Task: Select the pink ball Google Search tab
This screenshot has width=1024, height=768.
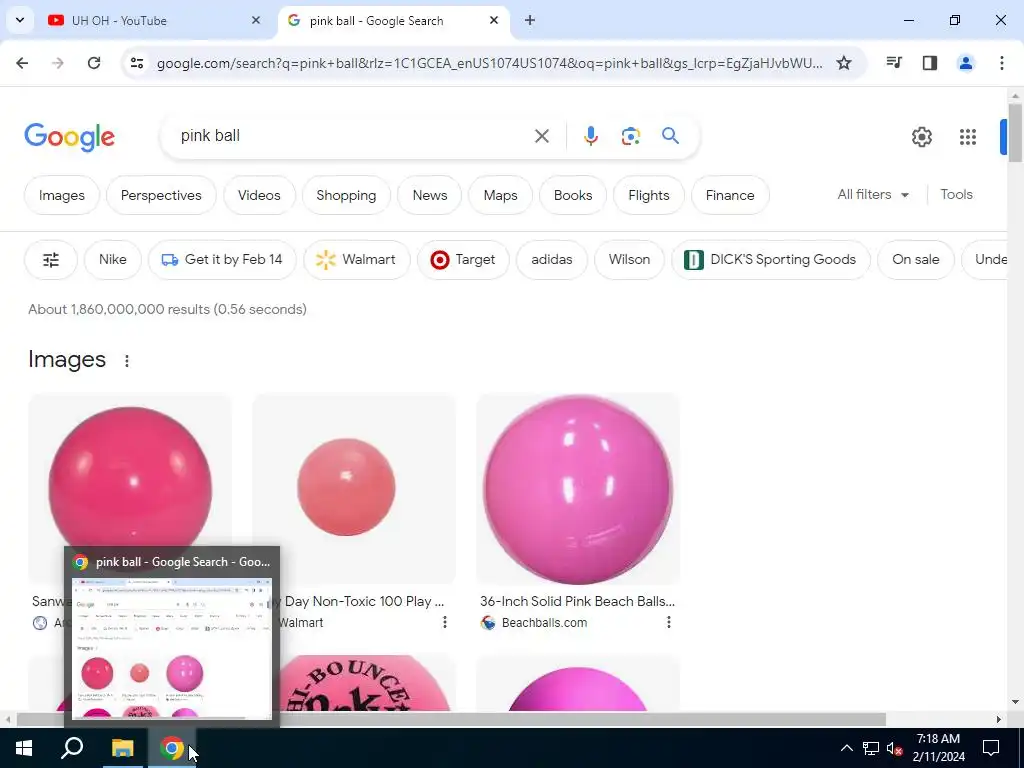Action: [394, 20]
